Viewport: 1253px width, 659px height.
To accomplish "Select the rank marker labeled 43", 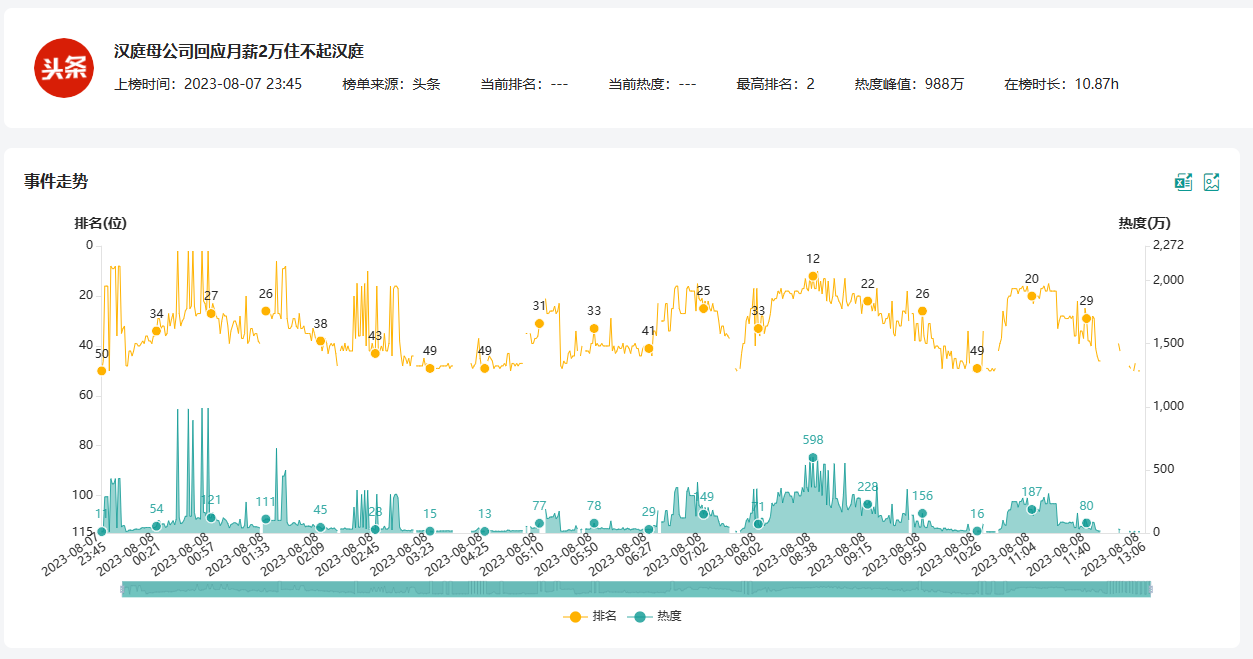I will point(375,353).
